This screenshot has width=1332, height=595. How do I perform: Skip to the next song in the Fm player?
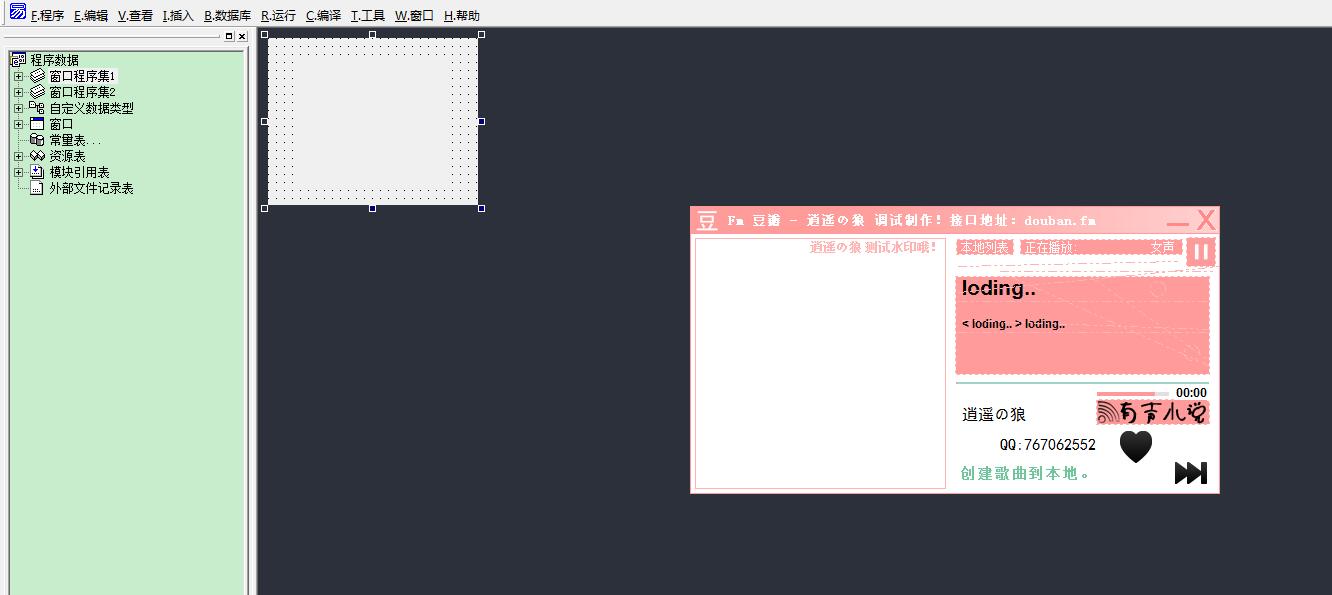coord(1190,473)
